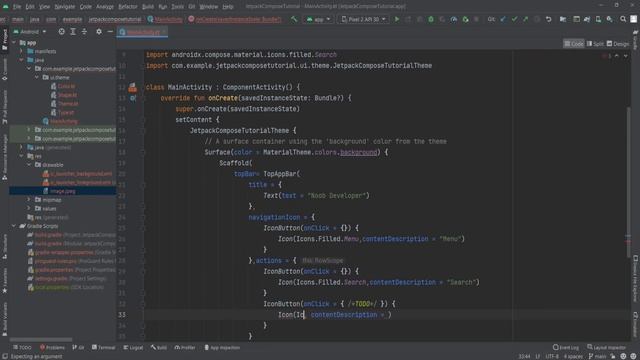Collapse the Gradle Scripts node
Viewport: 640px width, 360px height.
pos(14,226)
